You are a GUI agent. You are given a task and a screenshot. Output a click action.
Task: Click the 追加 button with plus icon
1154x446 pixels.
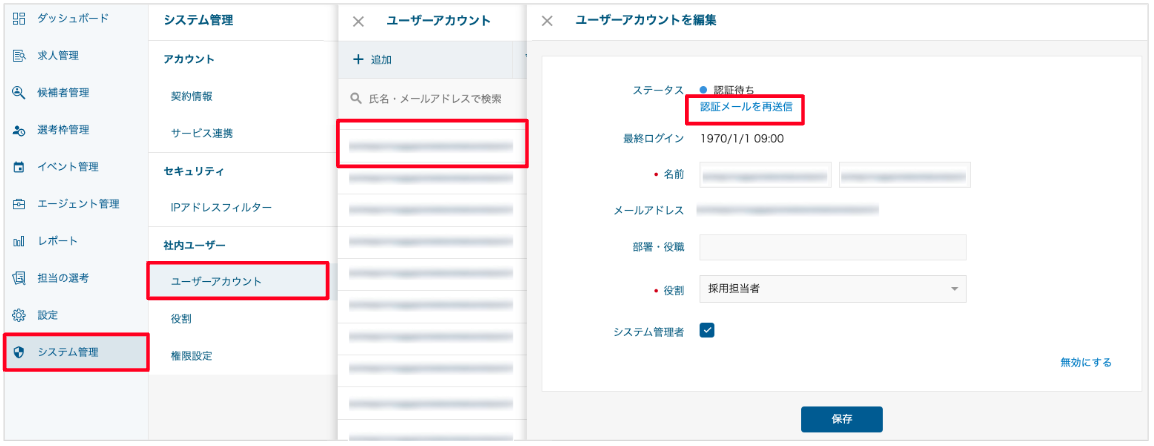(372, 60)
